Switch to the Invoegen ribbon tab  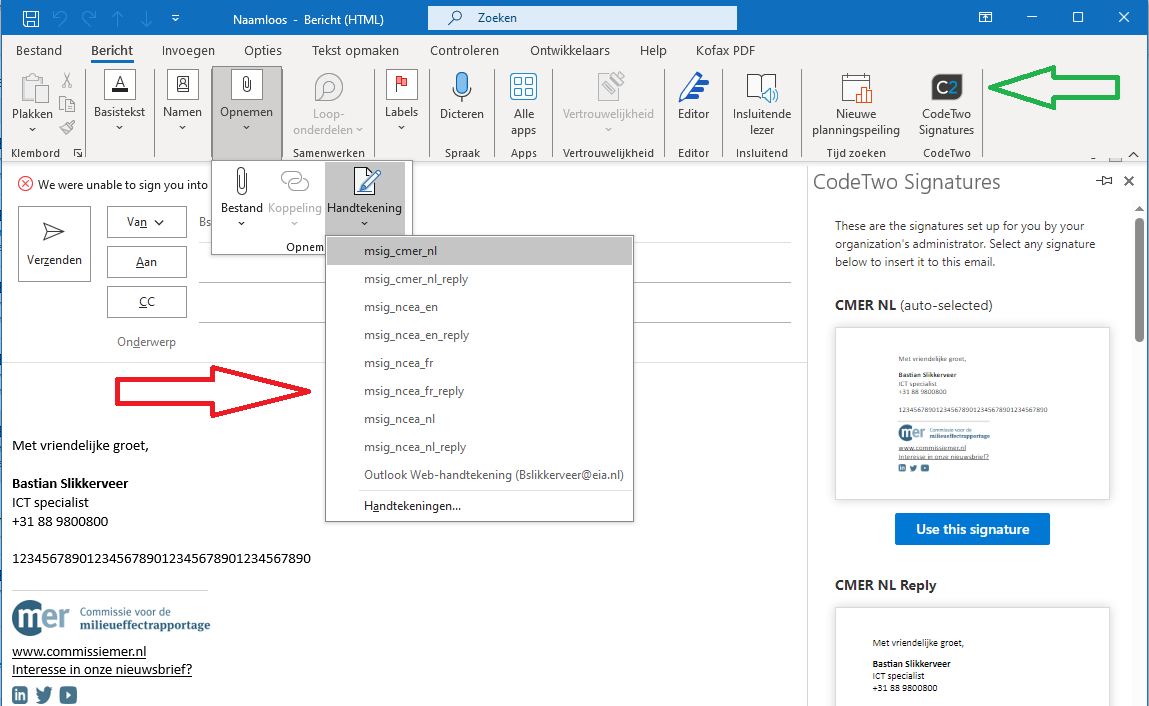(188, 51)
